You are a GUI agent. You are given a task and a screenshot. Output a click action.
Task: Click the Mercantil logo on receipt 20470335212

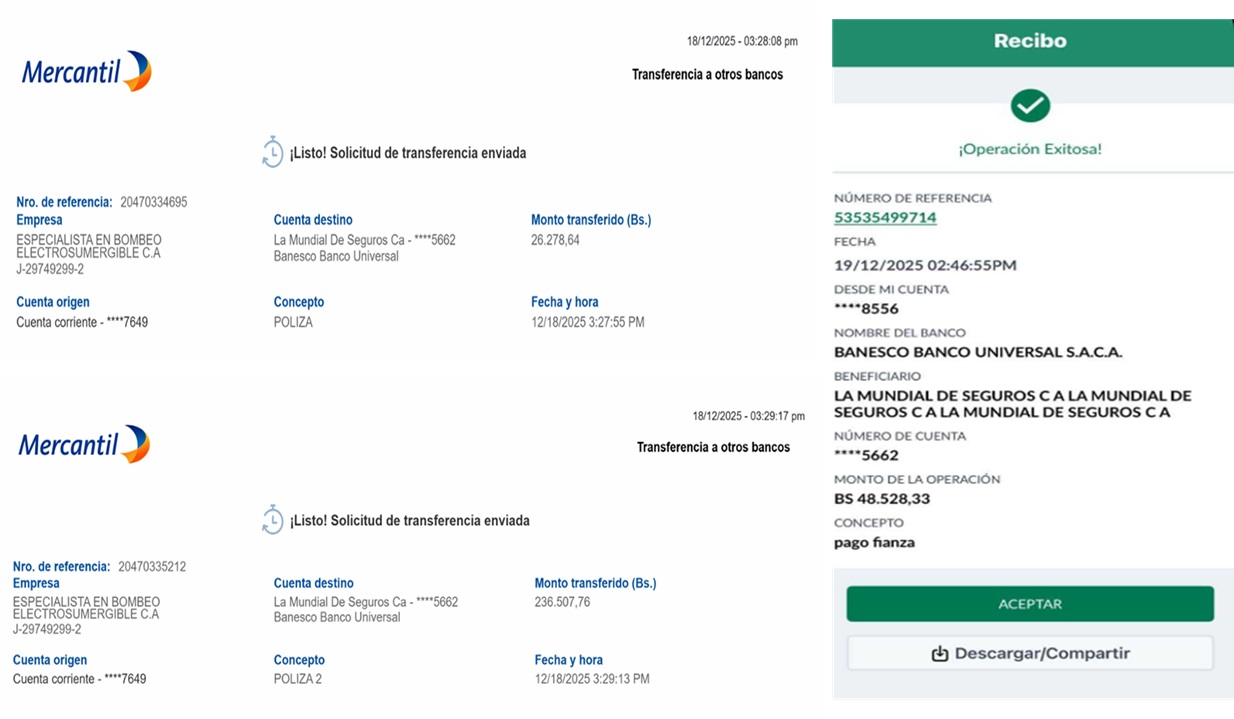(x=84, y=444)
